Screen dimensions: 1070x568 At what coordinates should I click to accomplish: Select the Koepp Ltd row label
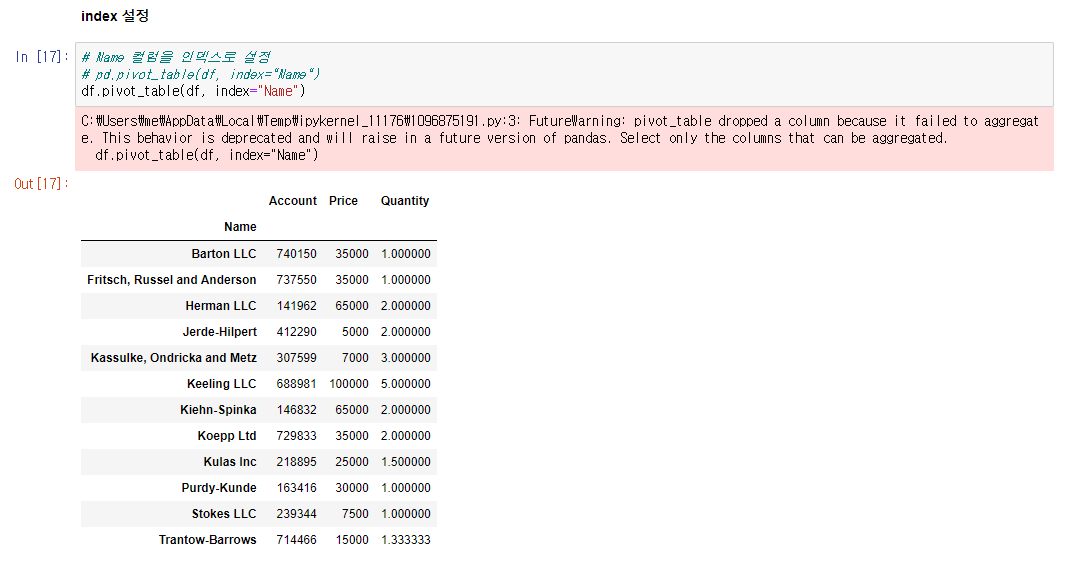227,435
